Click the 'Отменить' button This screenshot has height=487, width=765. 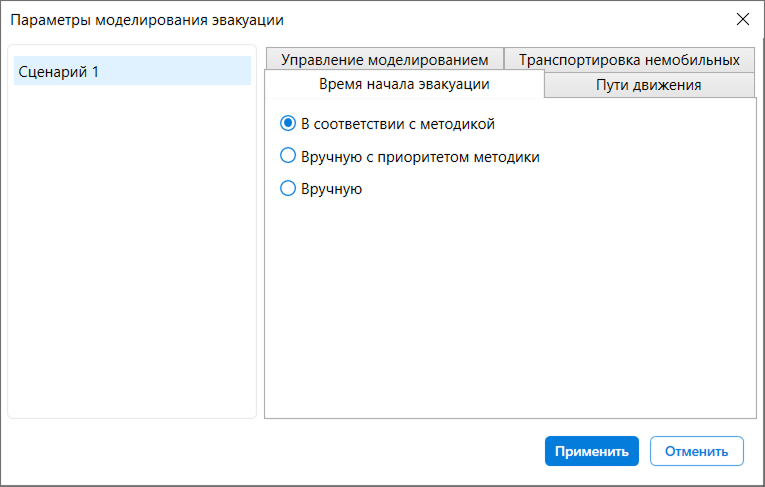[697, 451]
